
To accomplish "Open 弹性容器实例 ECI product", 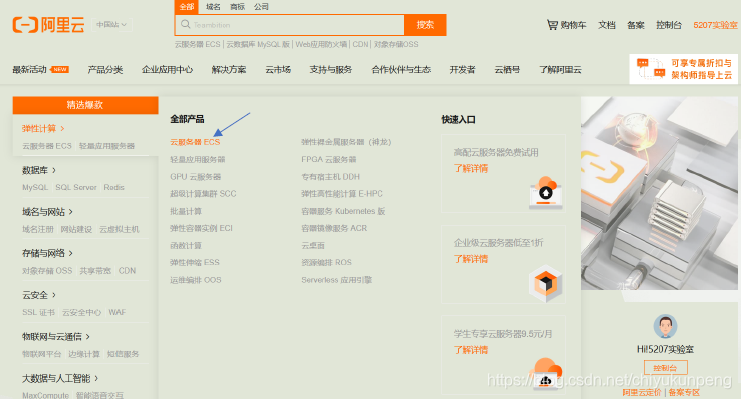I will pyautogui.click(x=201, y=228).
